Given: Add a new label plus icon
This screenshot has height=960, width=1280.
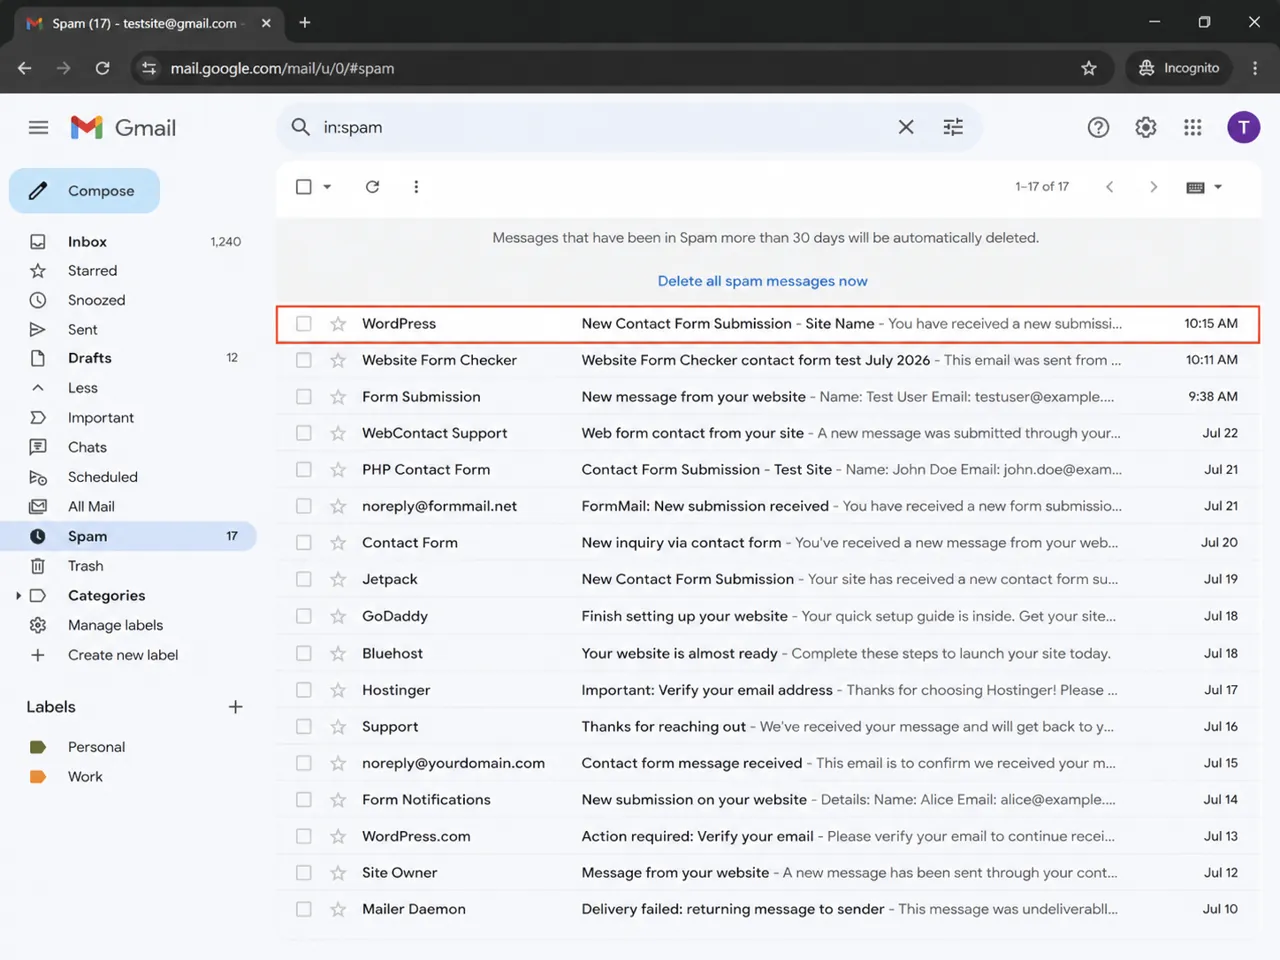Looking at the screenshot, I should pyautogui.click(x=236, y=707).
